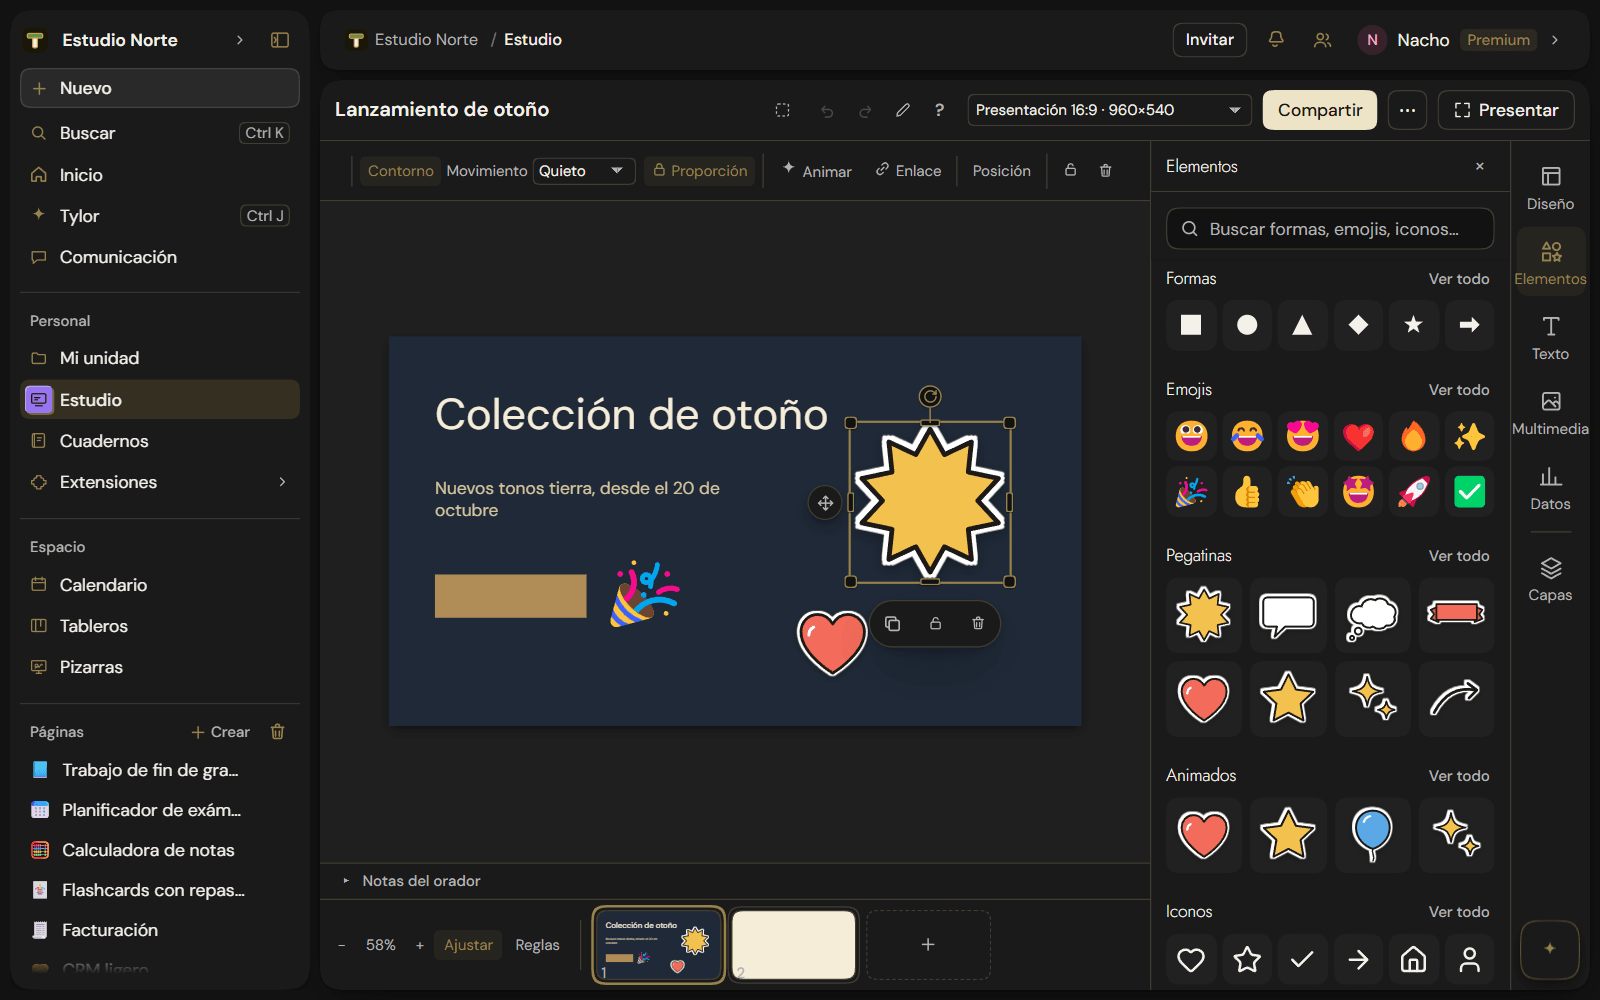The height and width of the screenshot is (1000, 1600).
Task: Select the second slide thumbnail
Action: point(794,945)
